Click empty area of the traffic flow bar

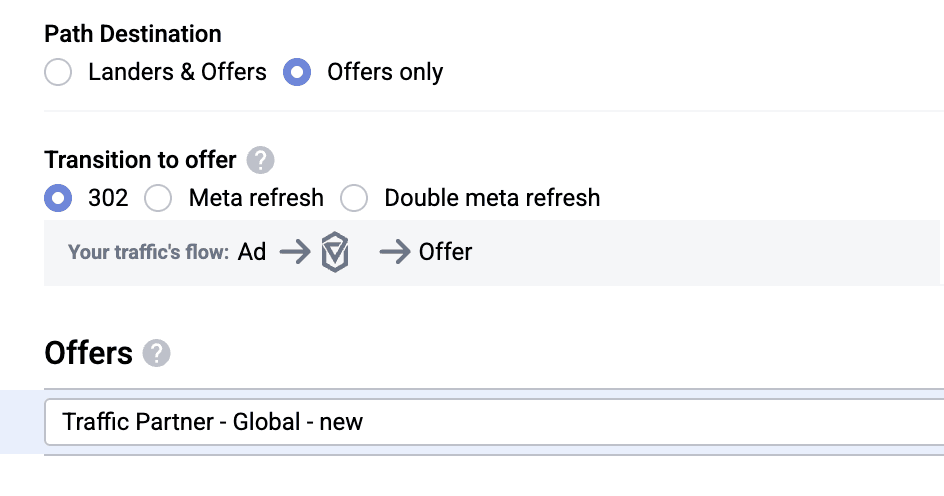tap(700, 253)
